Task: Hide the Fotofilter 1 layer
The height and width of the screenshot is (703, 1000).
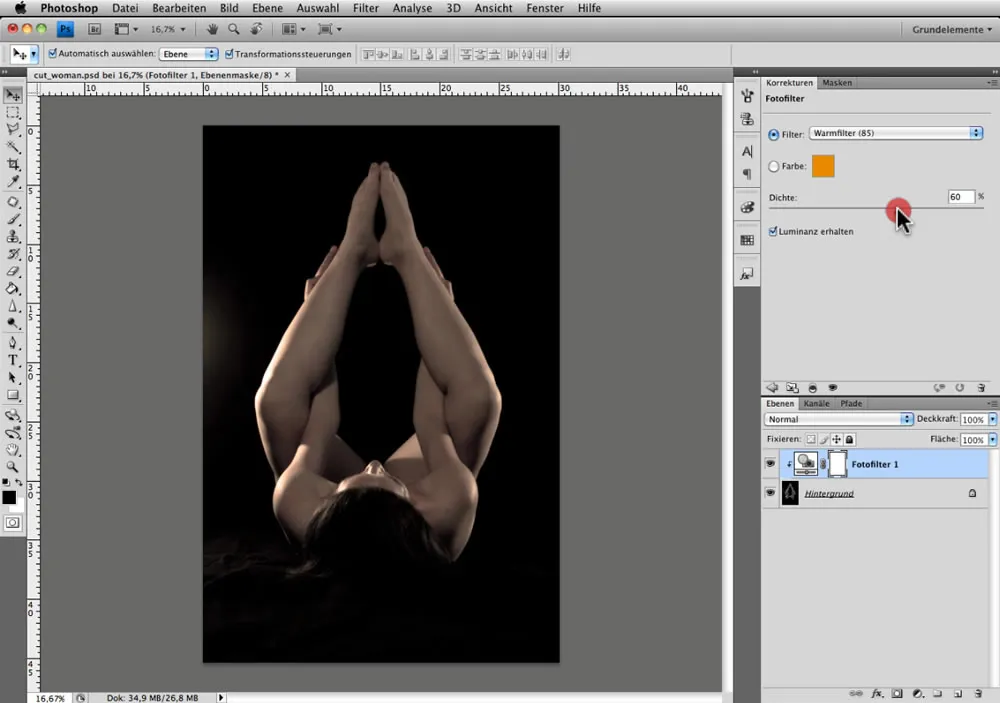Action: tap(770, 464)
